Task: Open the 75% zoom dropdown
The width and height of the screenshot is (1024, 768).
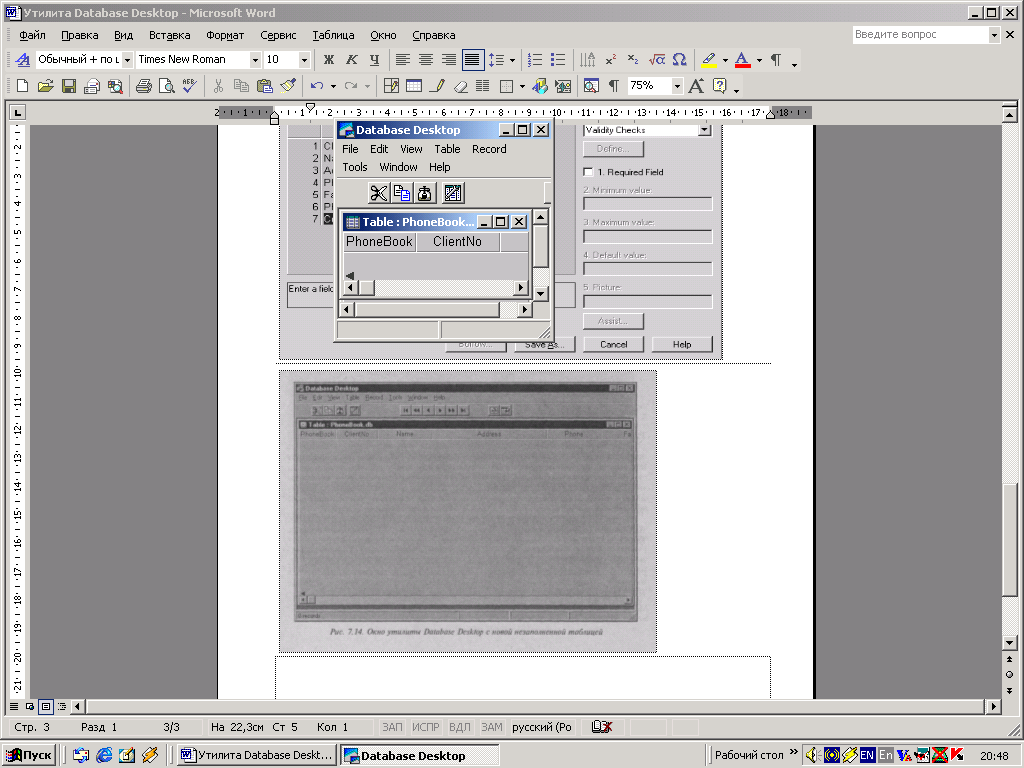Action: tap(677, 86)
